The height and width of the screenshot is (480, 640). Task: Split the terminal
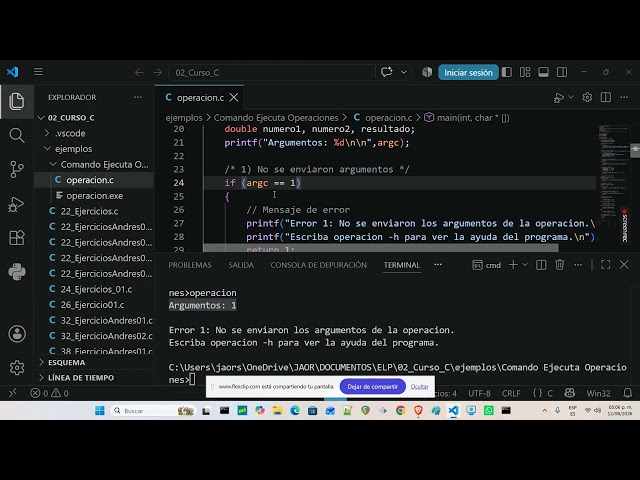tap(541, 265)
